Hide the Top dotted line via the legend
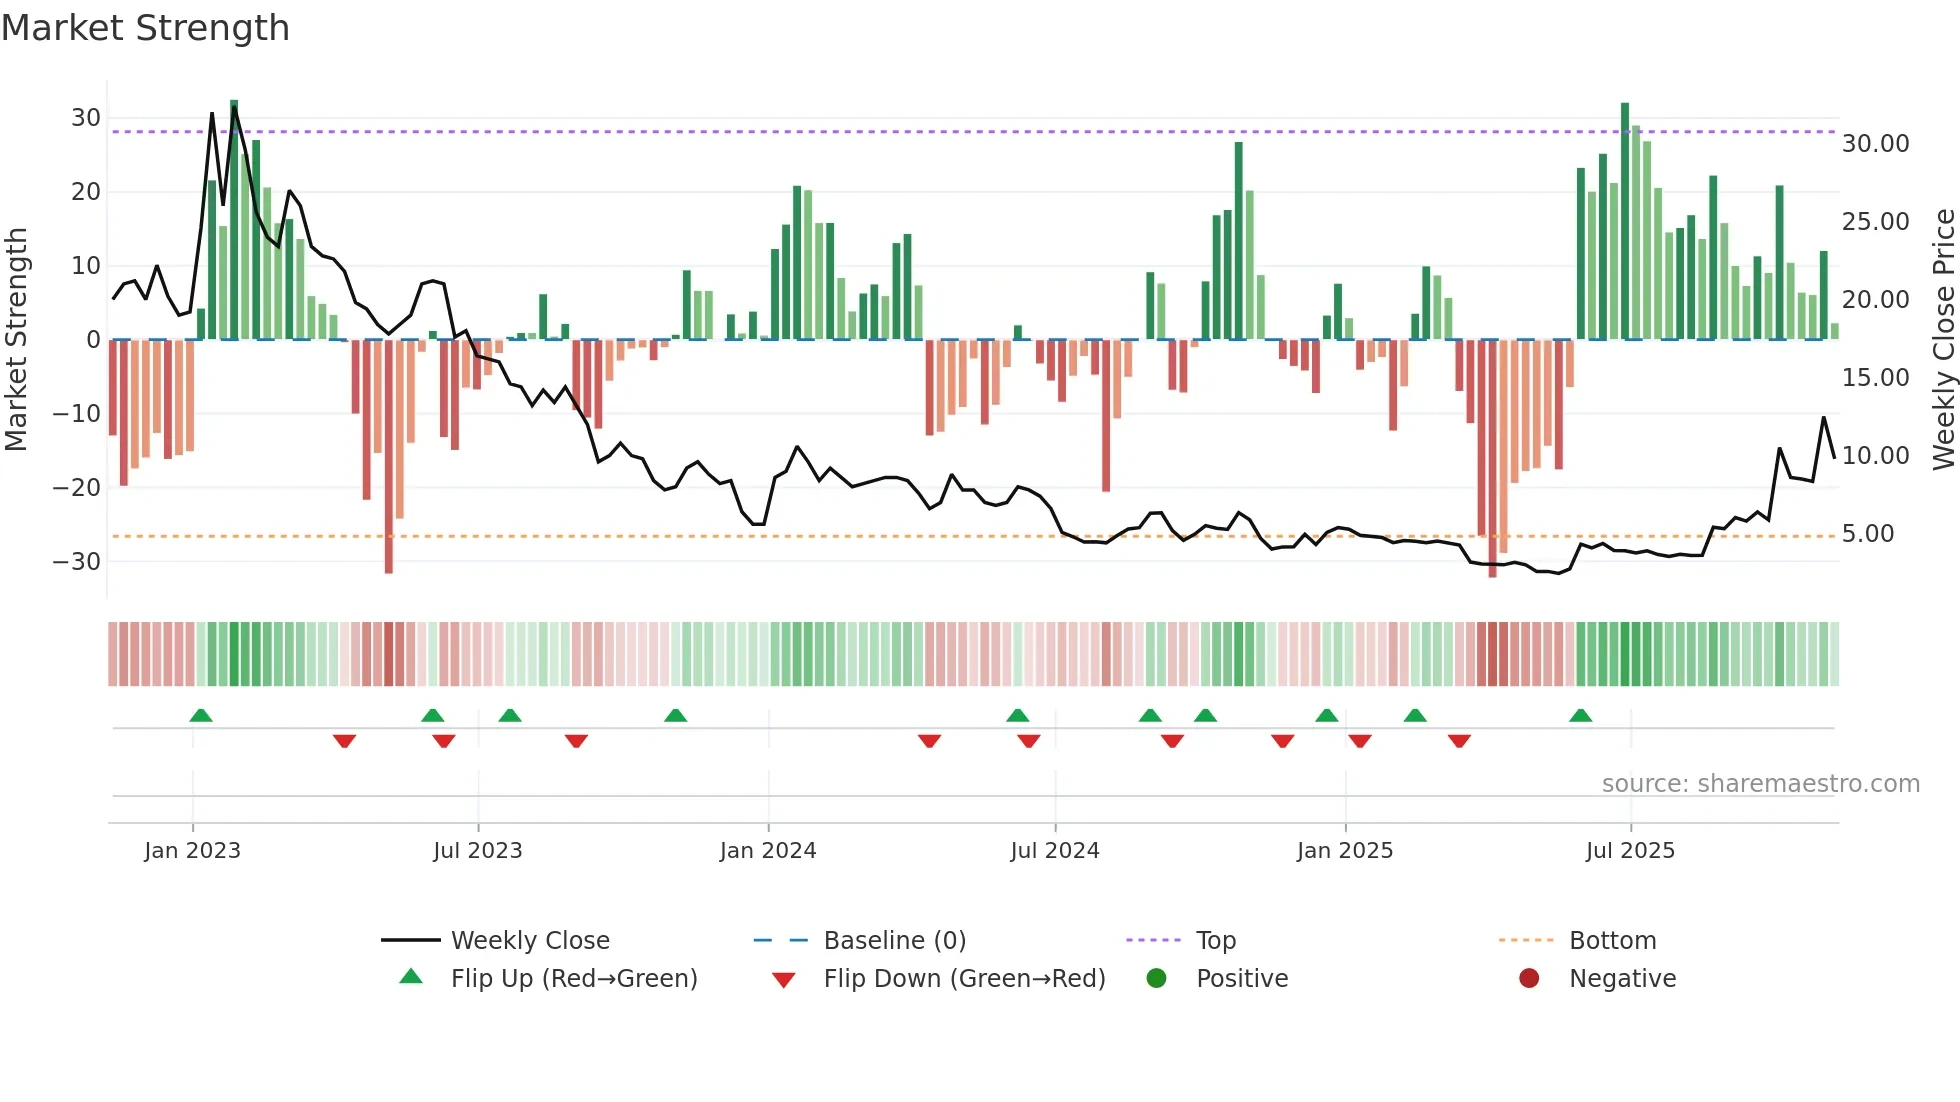This screenshot has width=1960, height=1102. click(x=1215, y=940)
